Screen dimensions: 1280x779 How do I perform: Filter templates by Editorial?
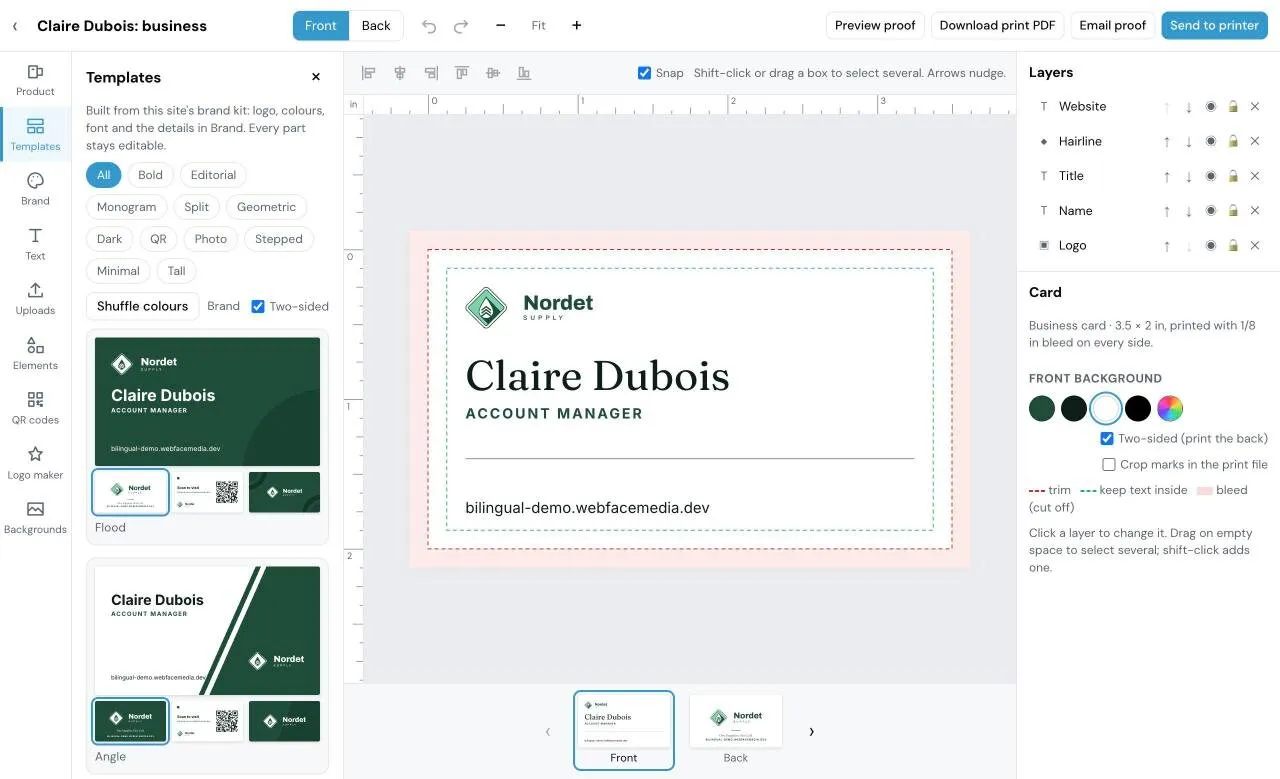[213, 175]
